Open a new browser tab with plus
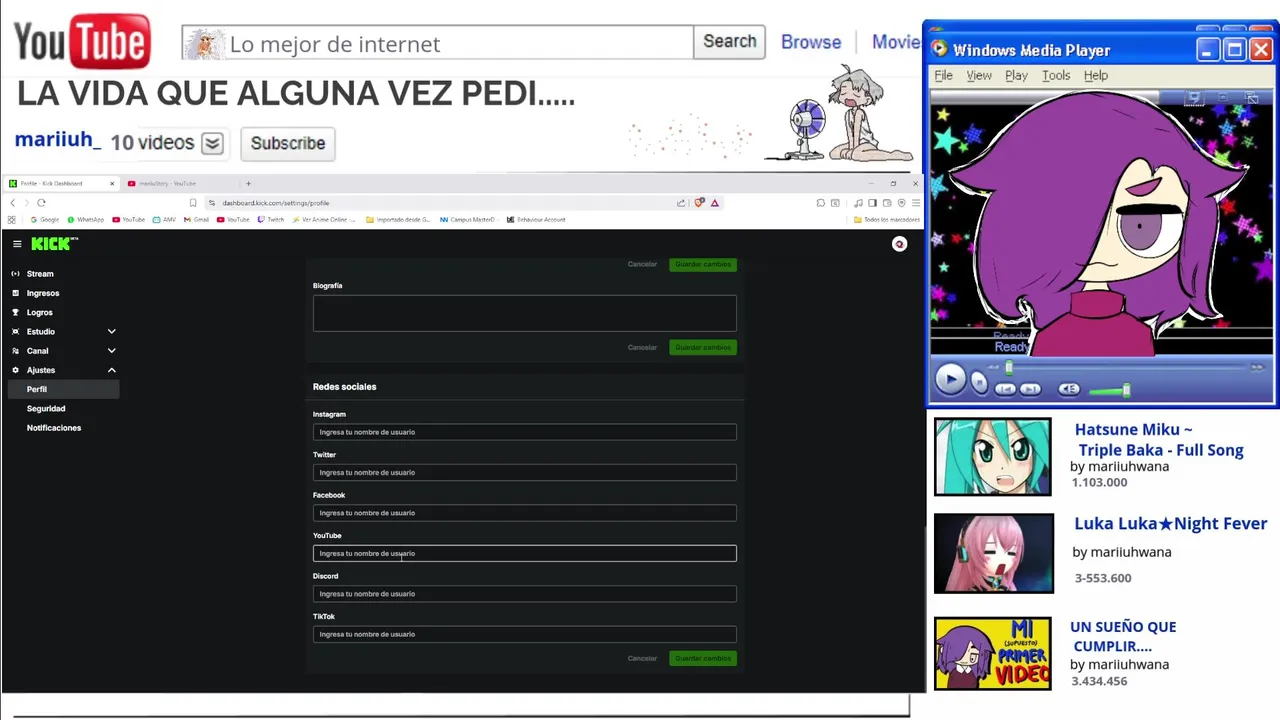This screenshot has height=720, width=1280. click(x=248, y=183)
